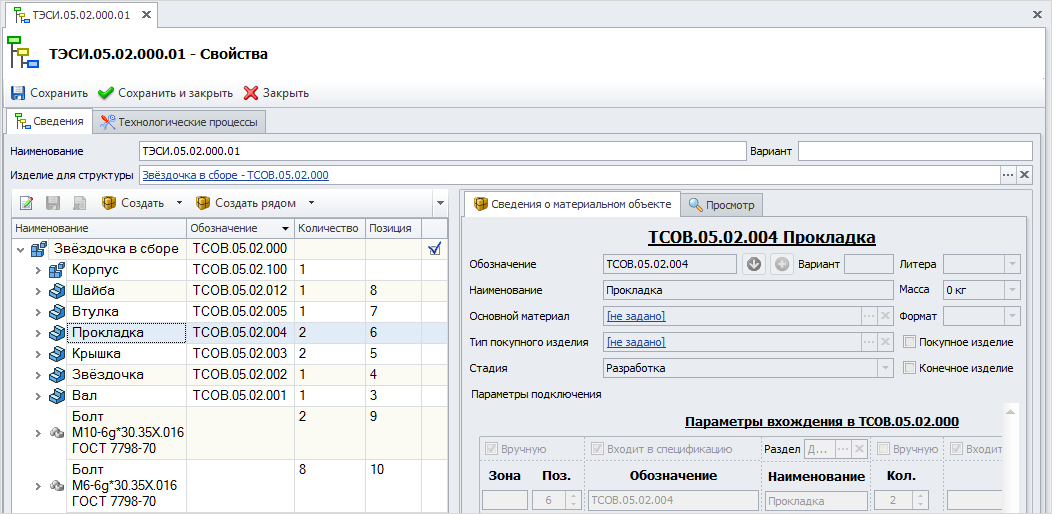1052x514 pixels.
Task: Open the Стадия dropdown
Action: pos(885,368)
